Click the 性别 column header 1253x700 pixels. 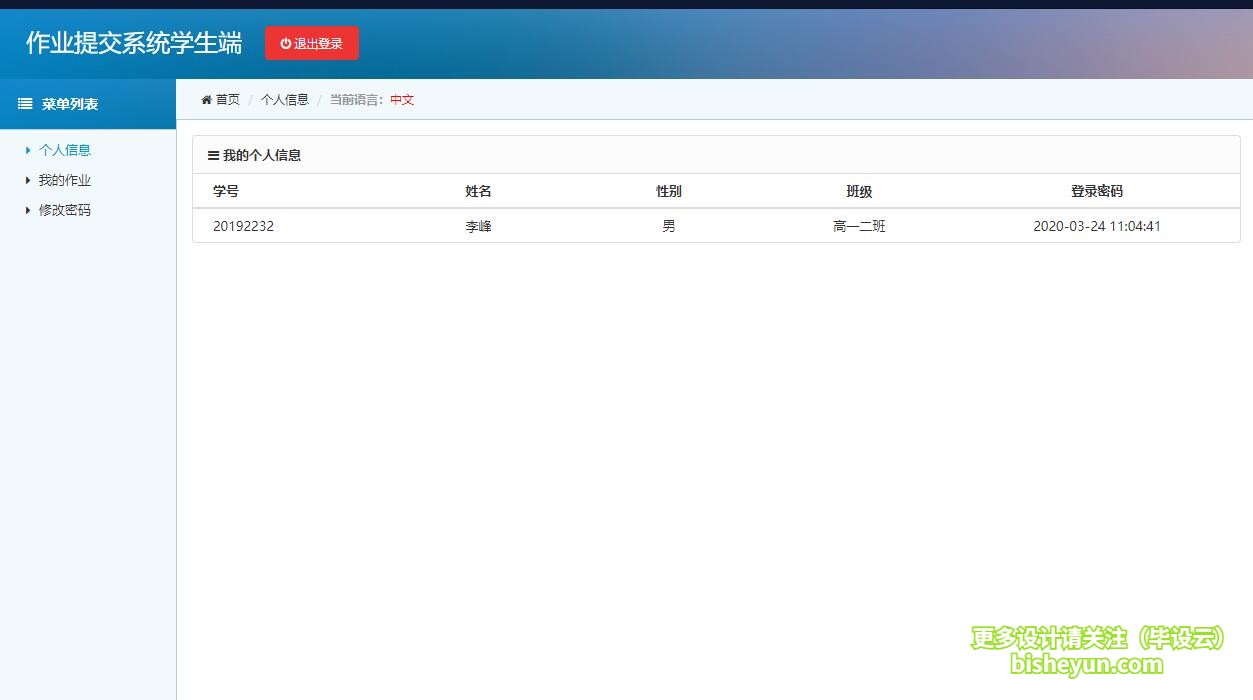pos(669,191)
